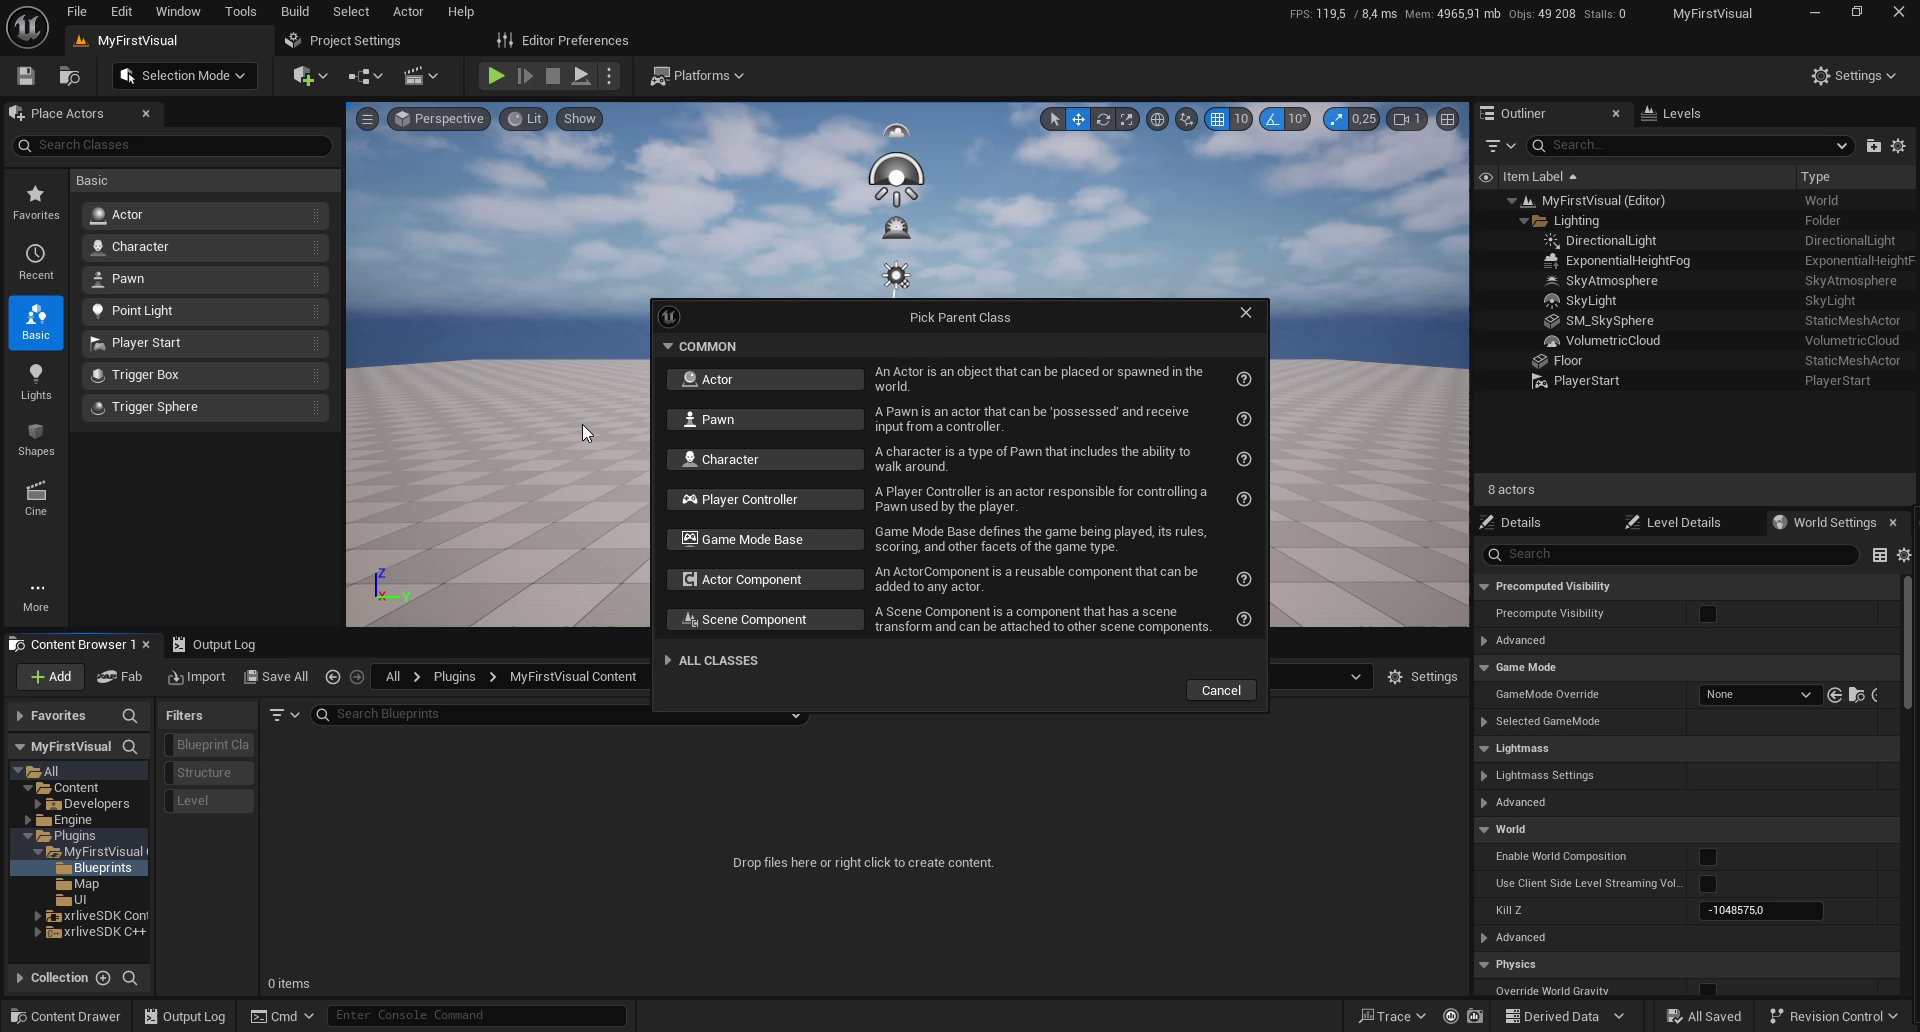
Task: Click the Add button in Content Browser
Action: click(x=50, y=677)
